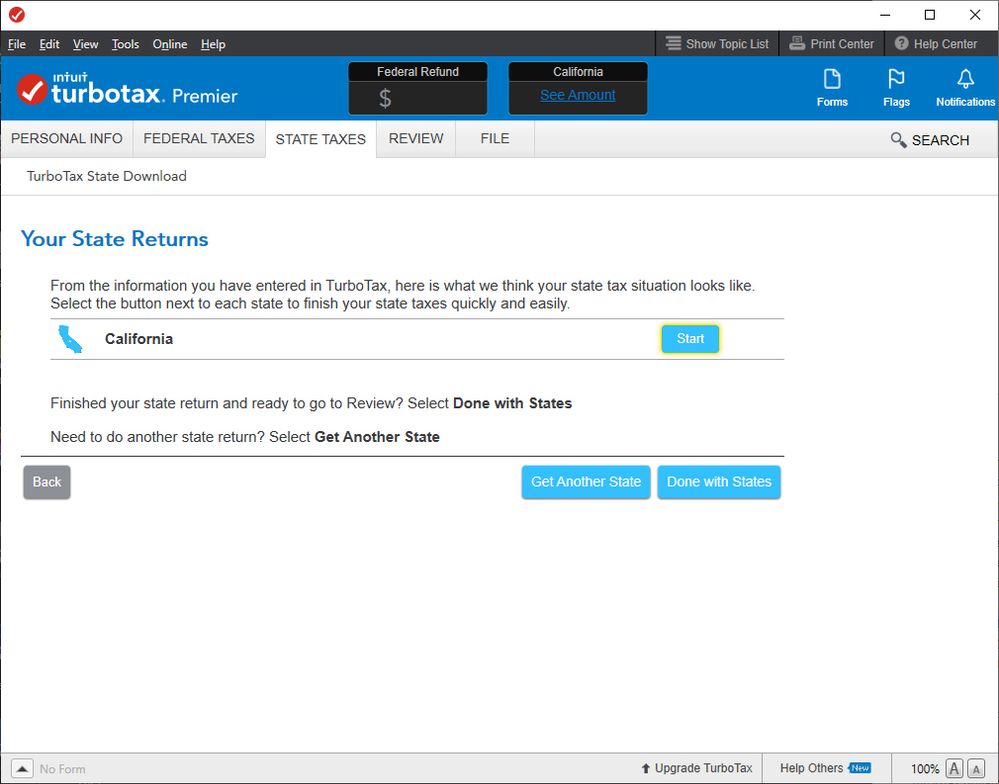This screenshot has width=999, height=784.
Task: Open the Help Center
Action: (x=935, y=44)
